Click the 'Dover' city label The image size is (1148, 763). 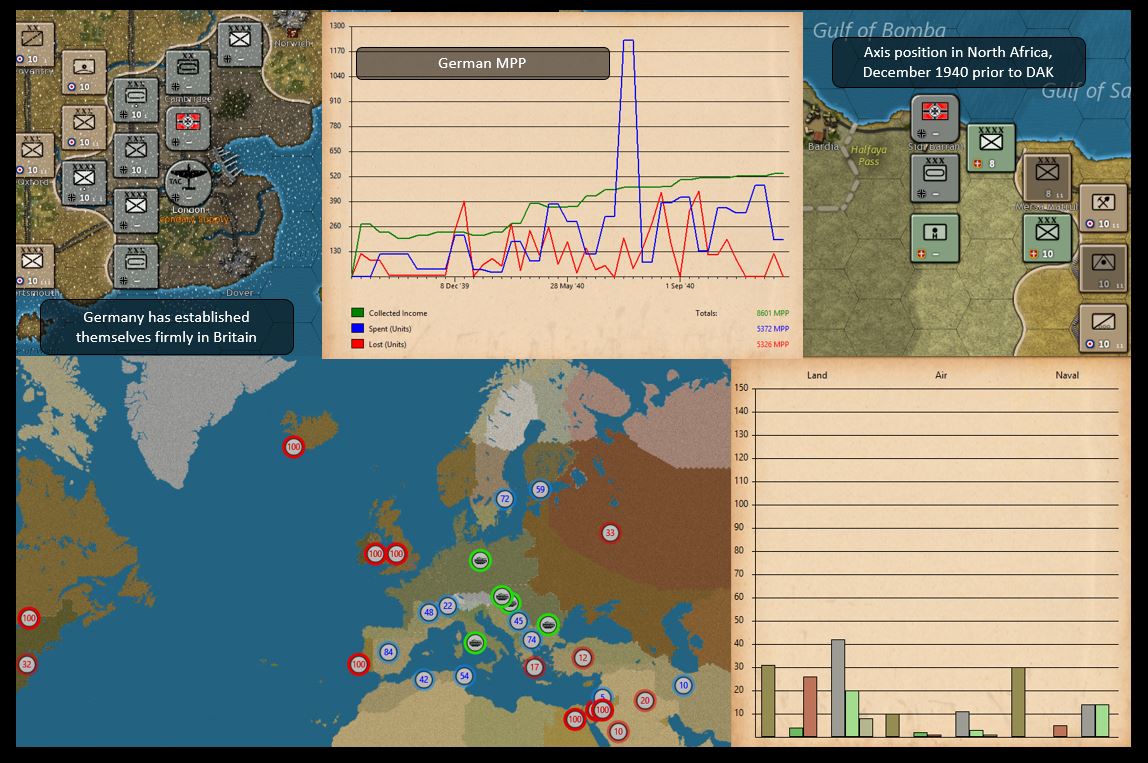(239, 292)
